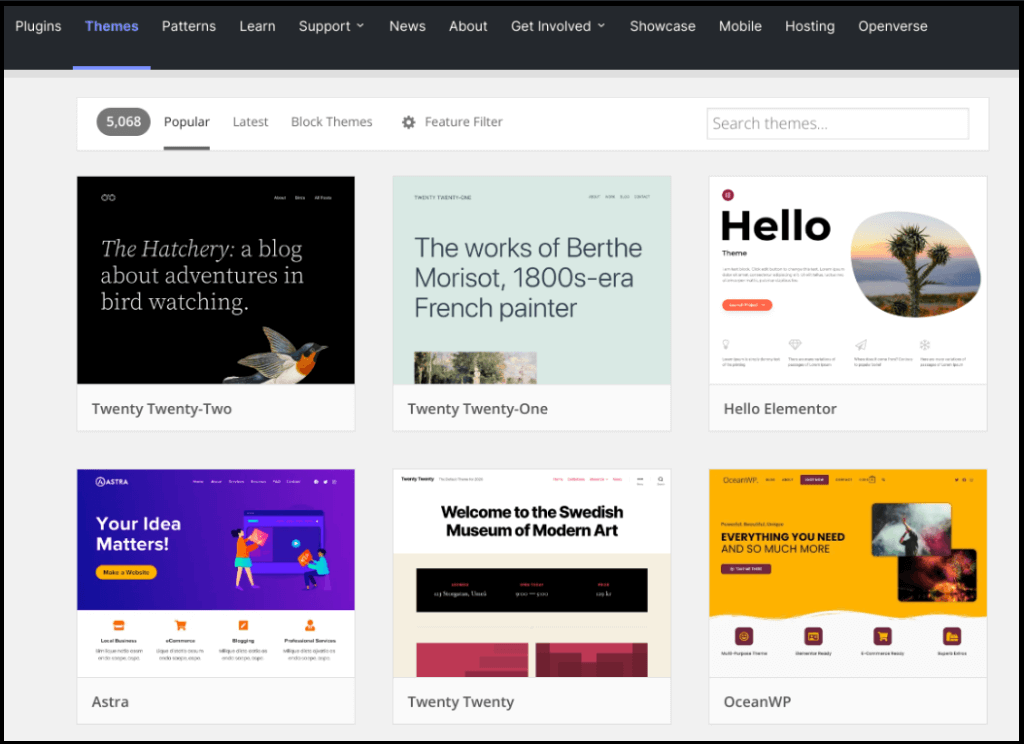Open the Hello Elementor theme preview image
This screenshot has width=1024, height=744.
[848, 280]
